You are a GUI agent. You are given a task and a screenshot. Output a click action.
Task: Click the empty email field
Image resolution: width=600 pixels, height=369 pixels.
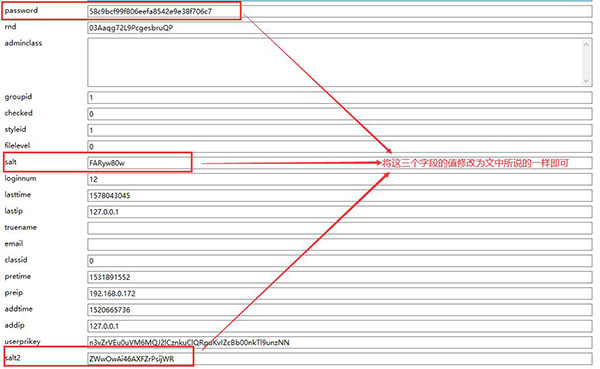(x=340, y=245)
